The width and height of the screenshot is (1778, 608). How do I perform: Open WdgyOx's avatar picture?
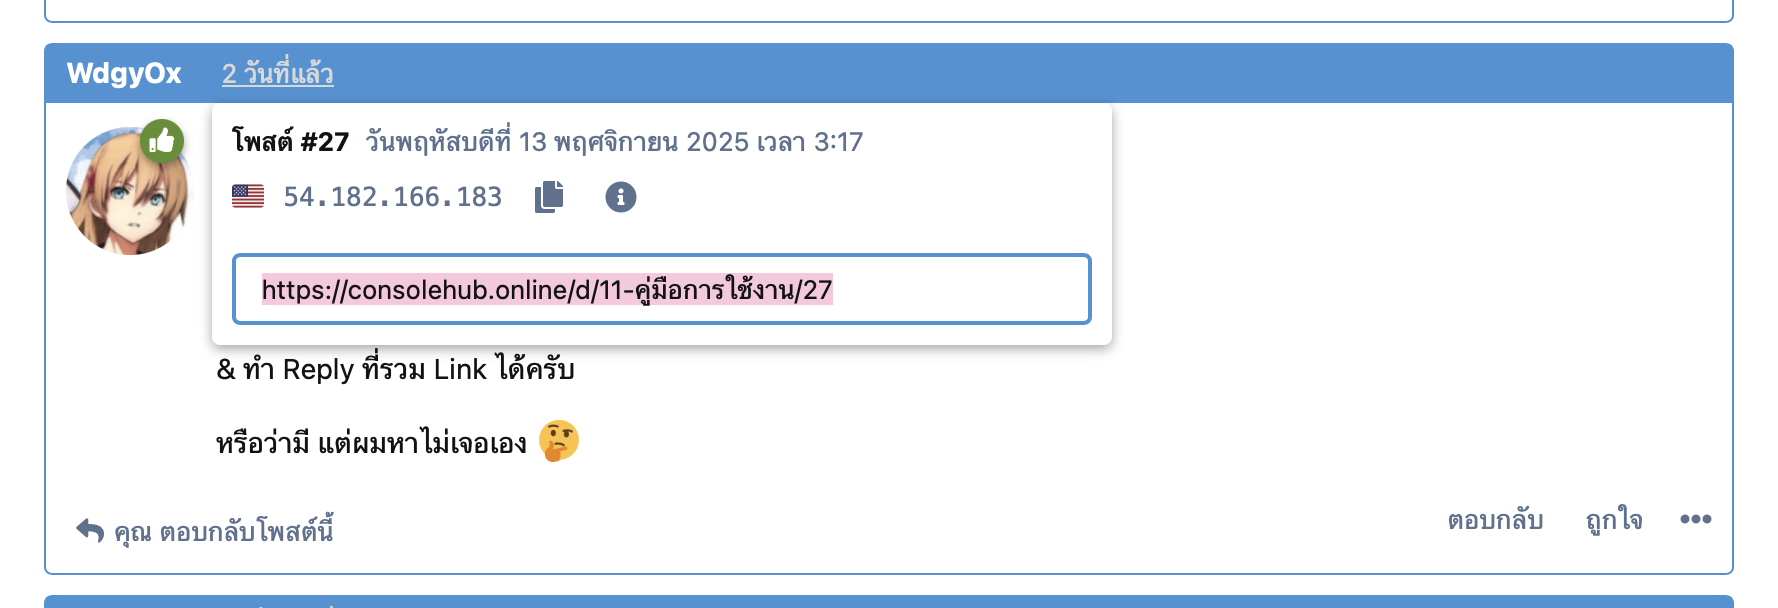coord(125,192)
